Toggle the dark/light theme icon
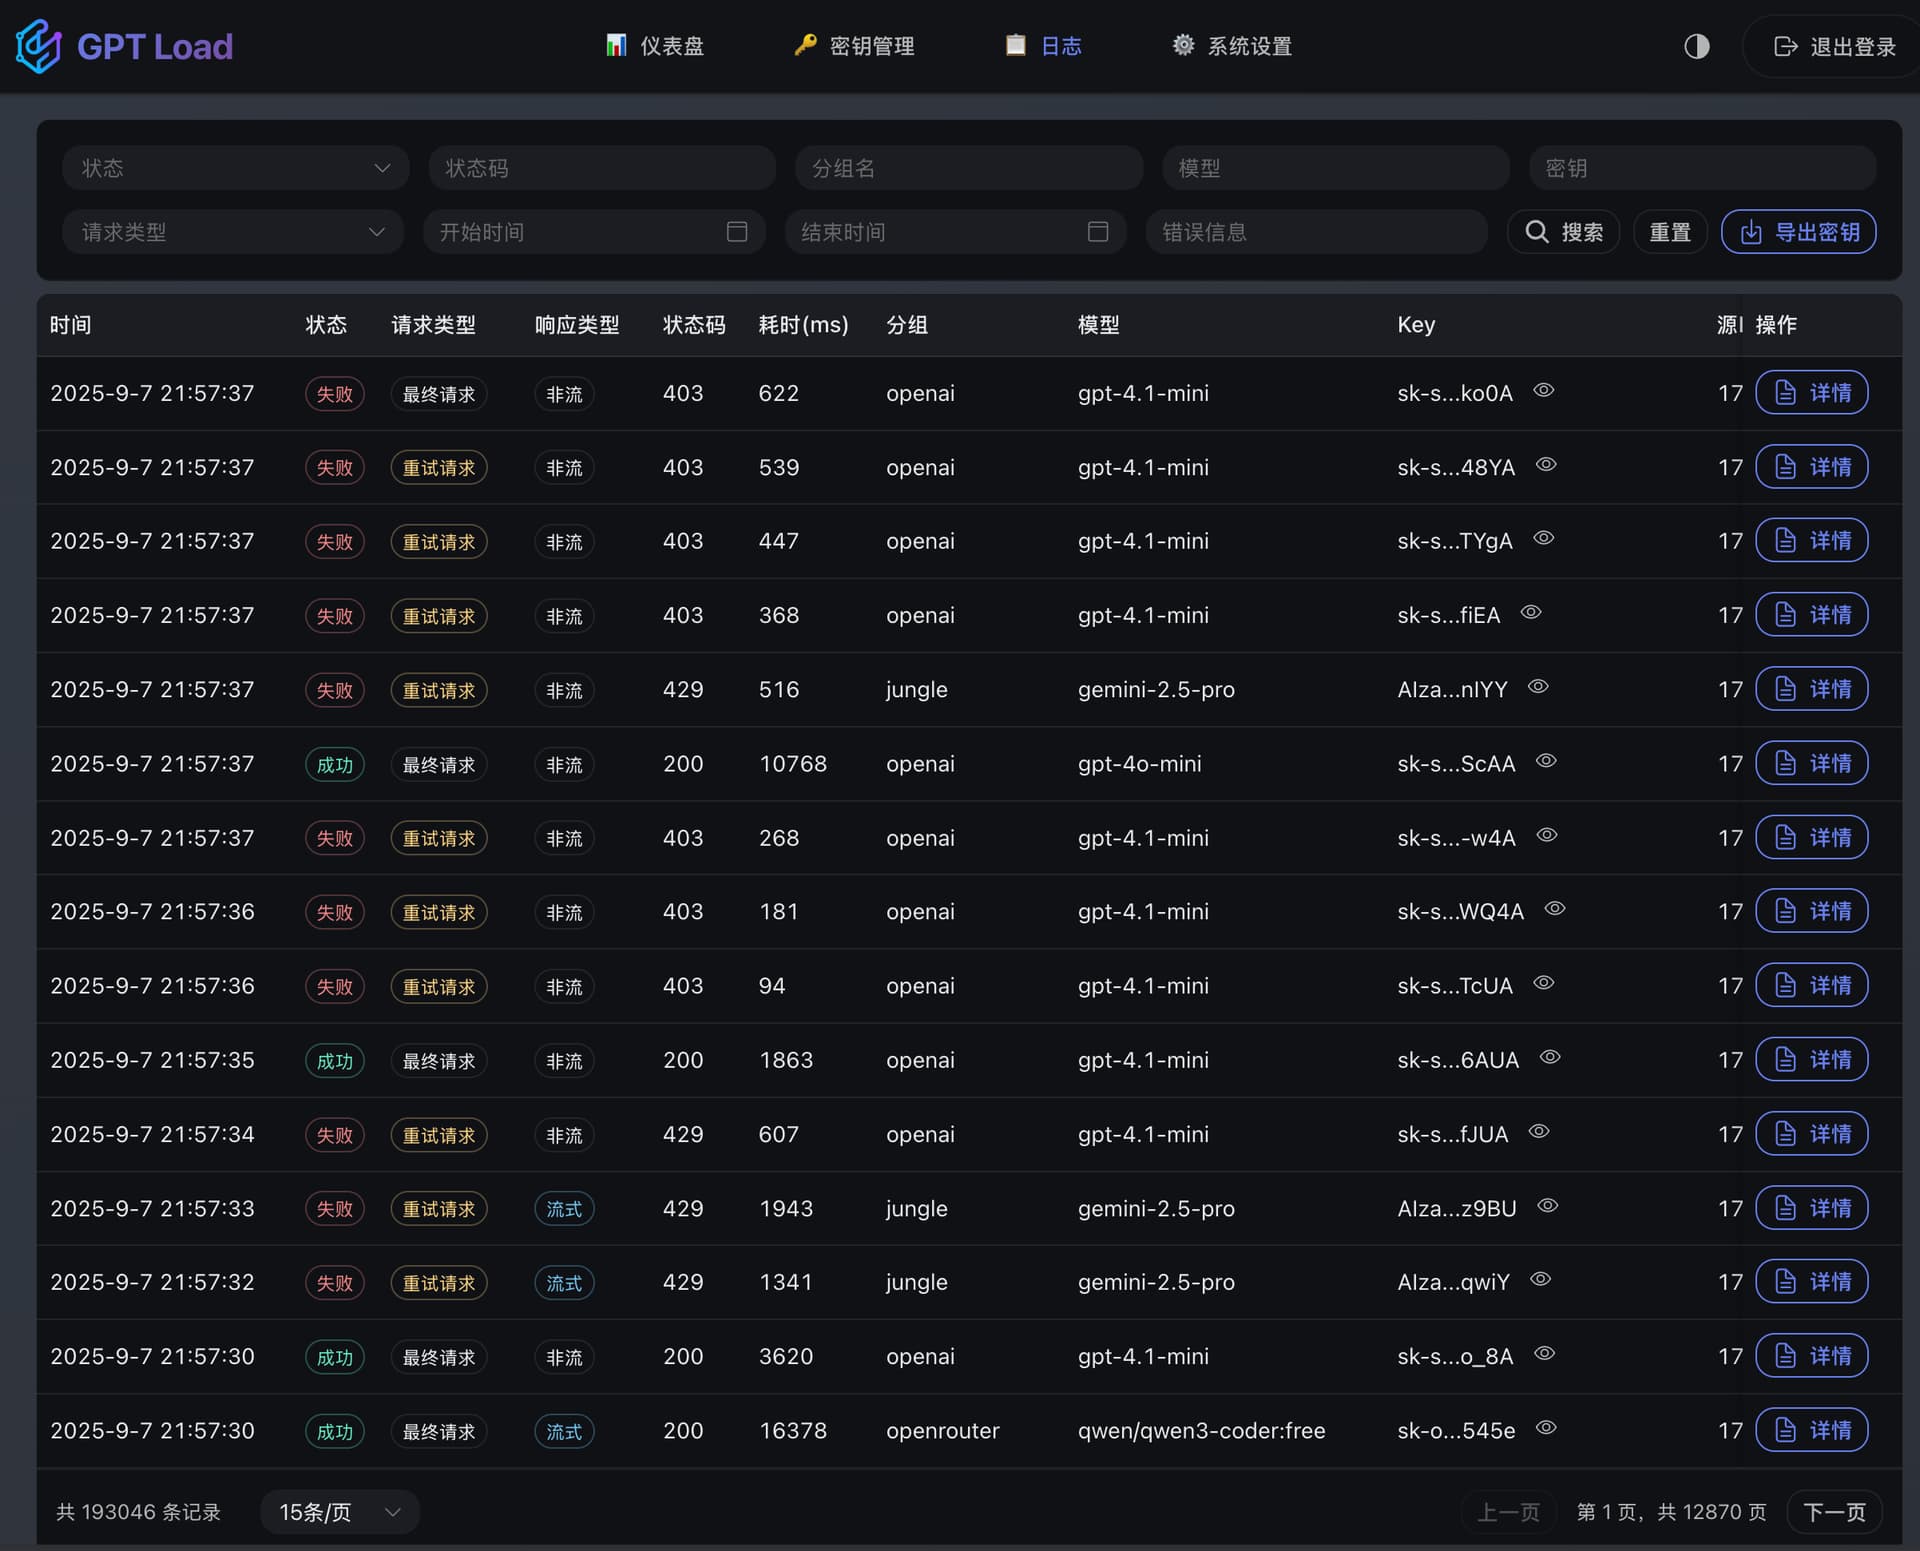Image resolution: width=1920 pixels, height=1551 pixels. point(1696,46)
